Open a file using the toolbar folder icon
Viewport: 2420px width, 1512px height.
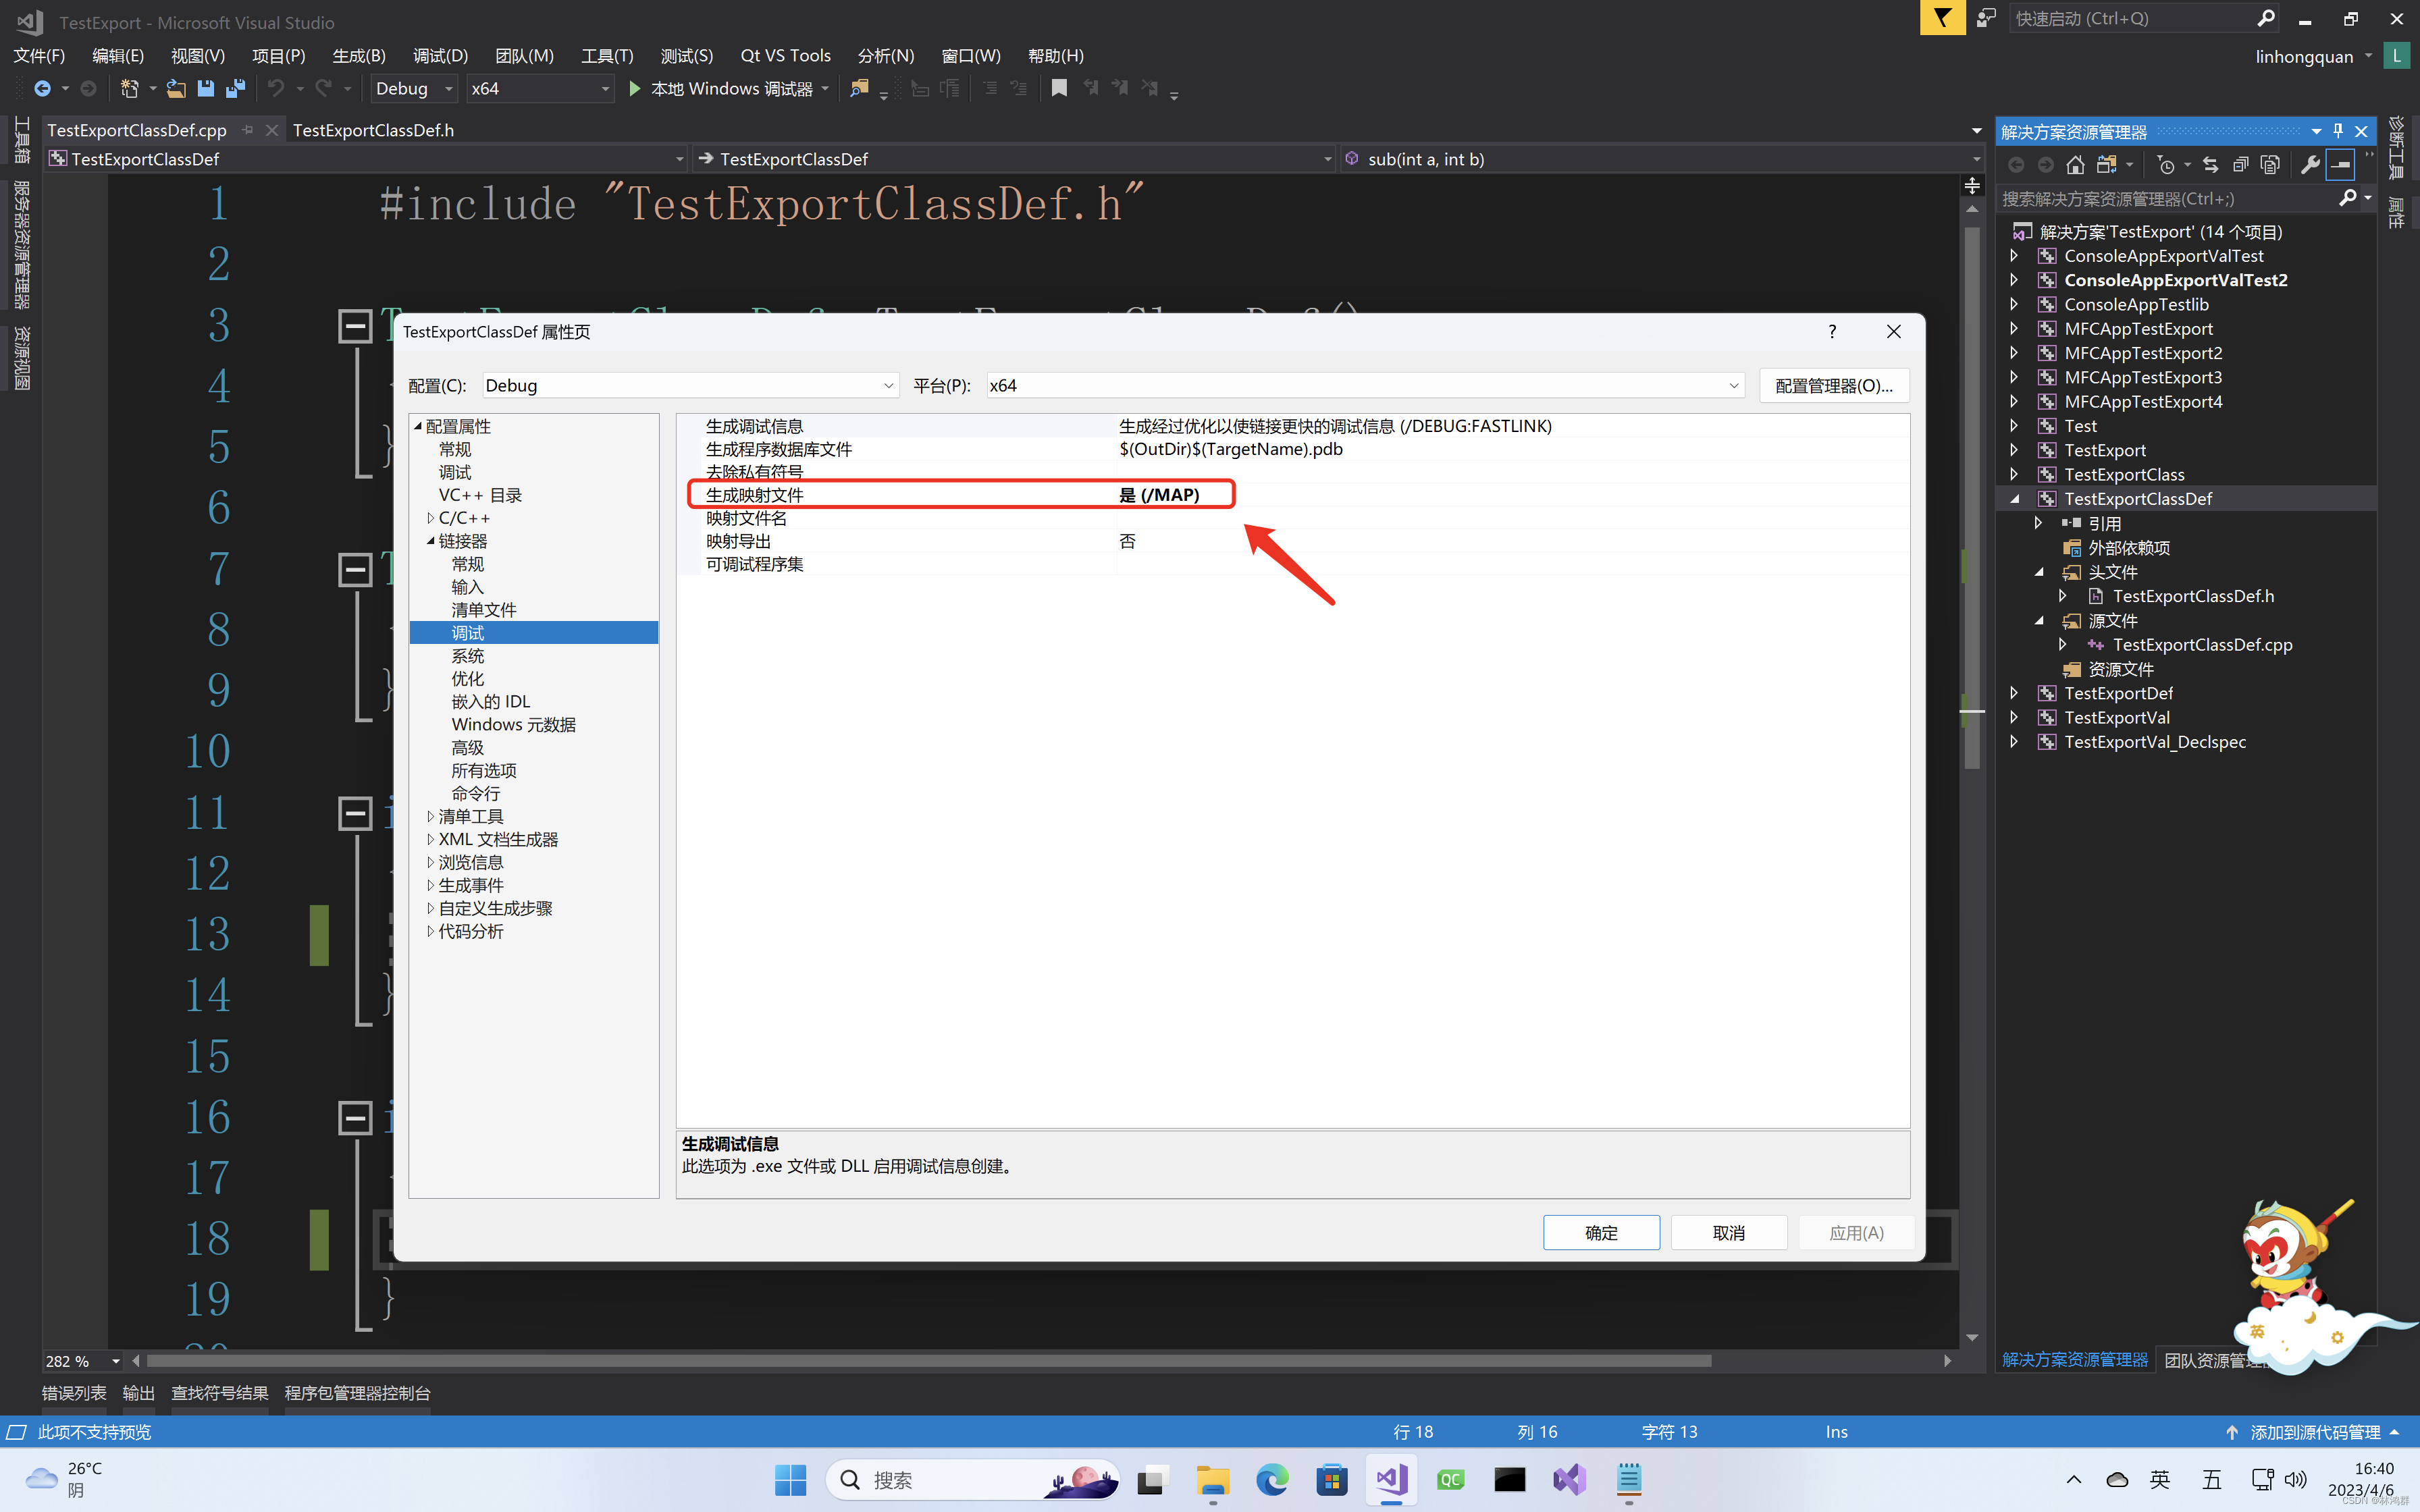coord(176,88)
